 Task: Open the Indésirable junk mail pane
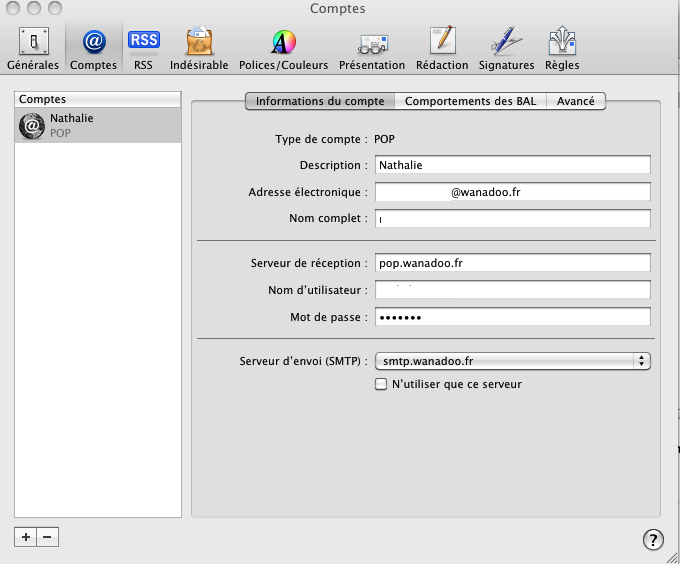coord(199,49)
